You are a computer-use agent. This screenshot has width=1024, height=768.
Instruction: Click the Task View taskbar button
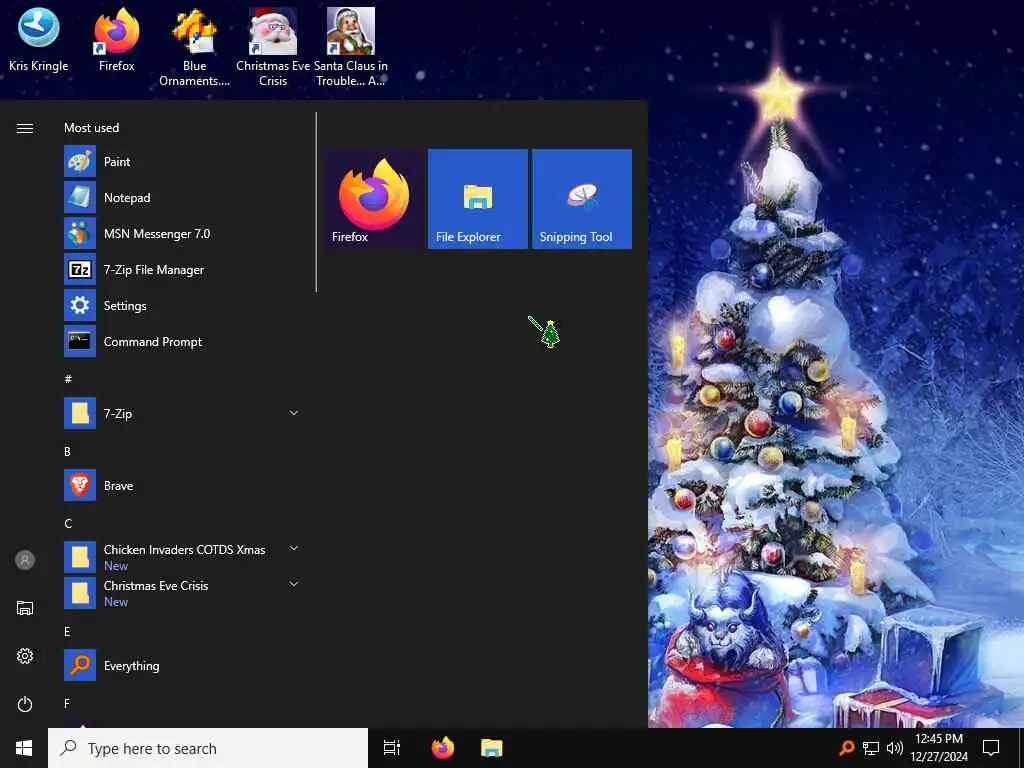pos(392,748)
